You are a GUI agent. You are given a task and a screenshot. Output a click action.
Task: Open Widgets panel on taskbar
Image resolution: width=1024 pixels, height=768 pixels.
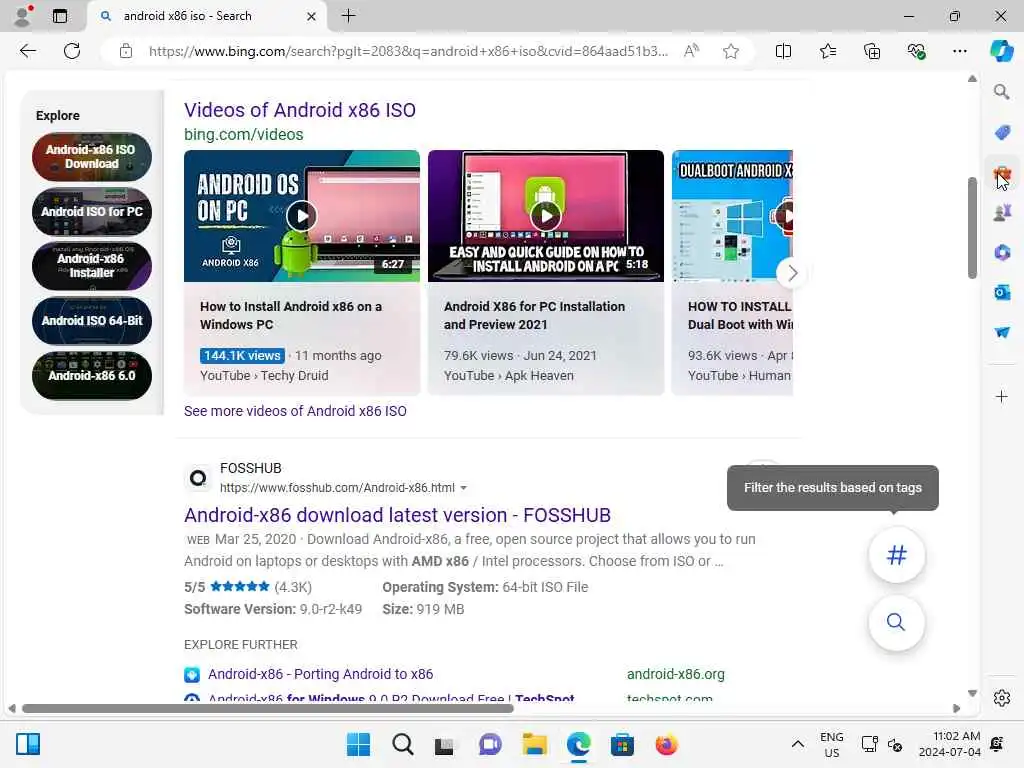pos(28,744)
